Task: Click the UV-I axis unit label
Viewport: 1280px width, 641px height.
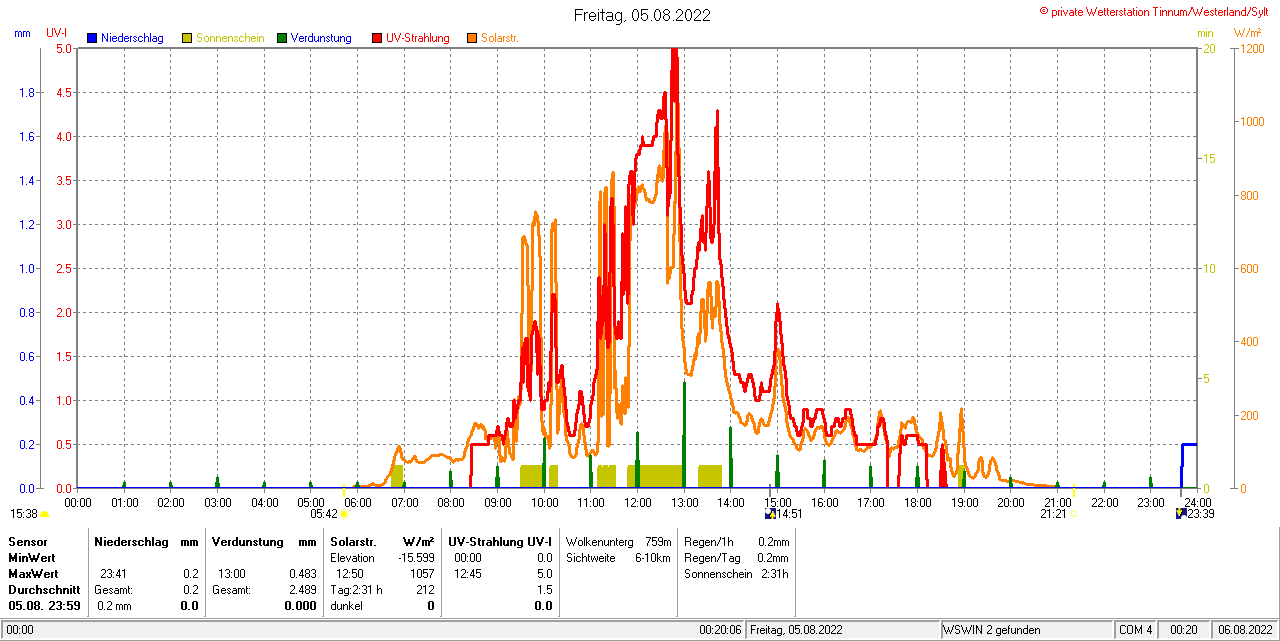Action: coord(57,33)
